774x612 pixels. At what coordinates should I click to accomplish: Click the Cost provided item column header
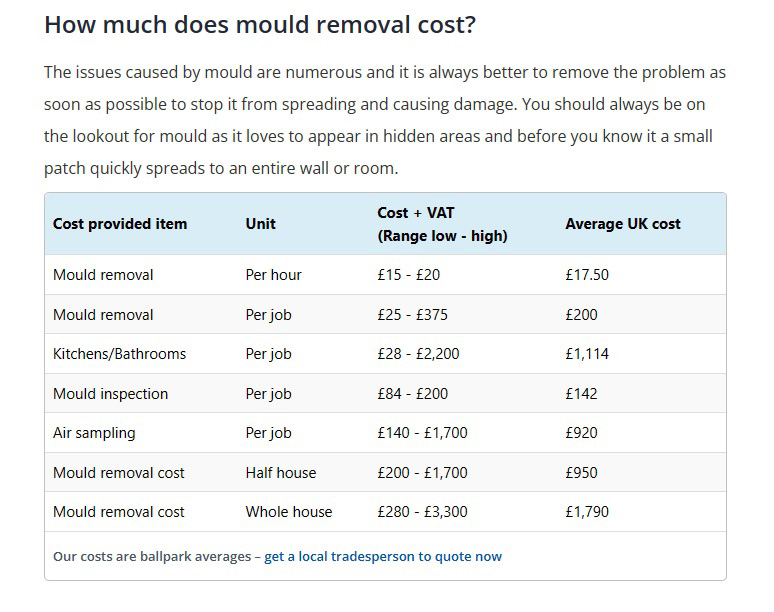[x=120, y=224]
